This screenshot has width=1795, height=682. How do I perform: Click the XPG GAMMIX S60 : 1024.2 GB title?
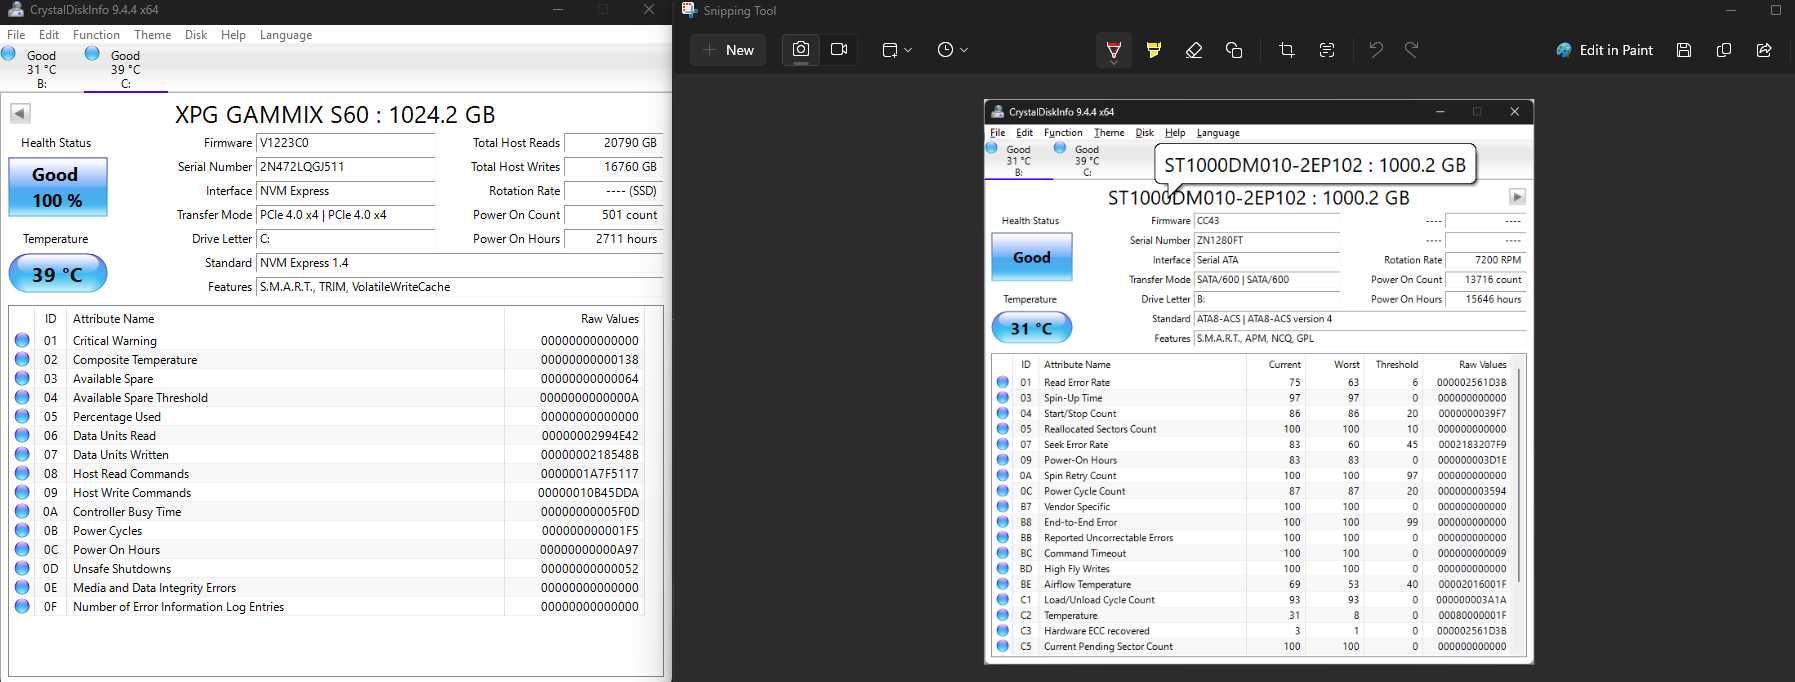point(335,114)
